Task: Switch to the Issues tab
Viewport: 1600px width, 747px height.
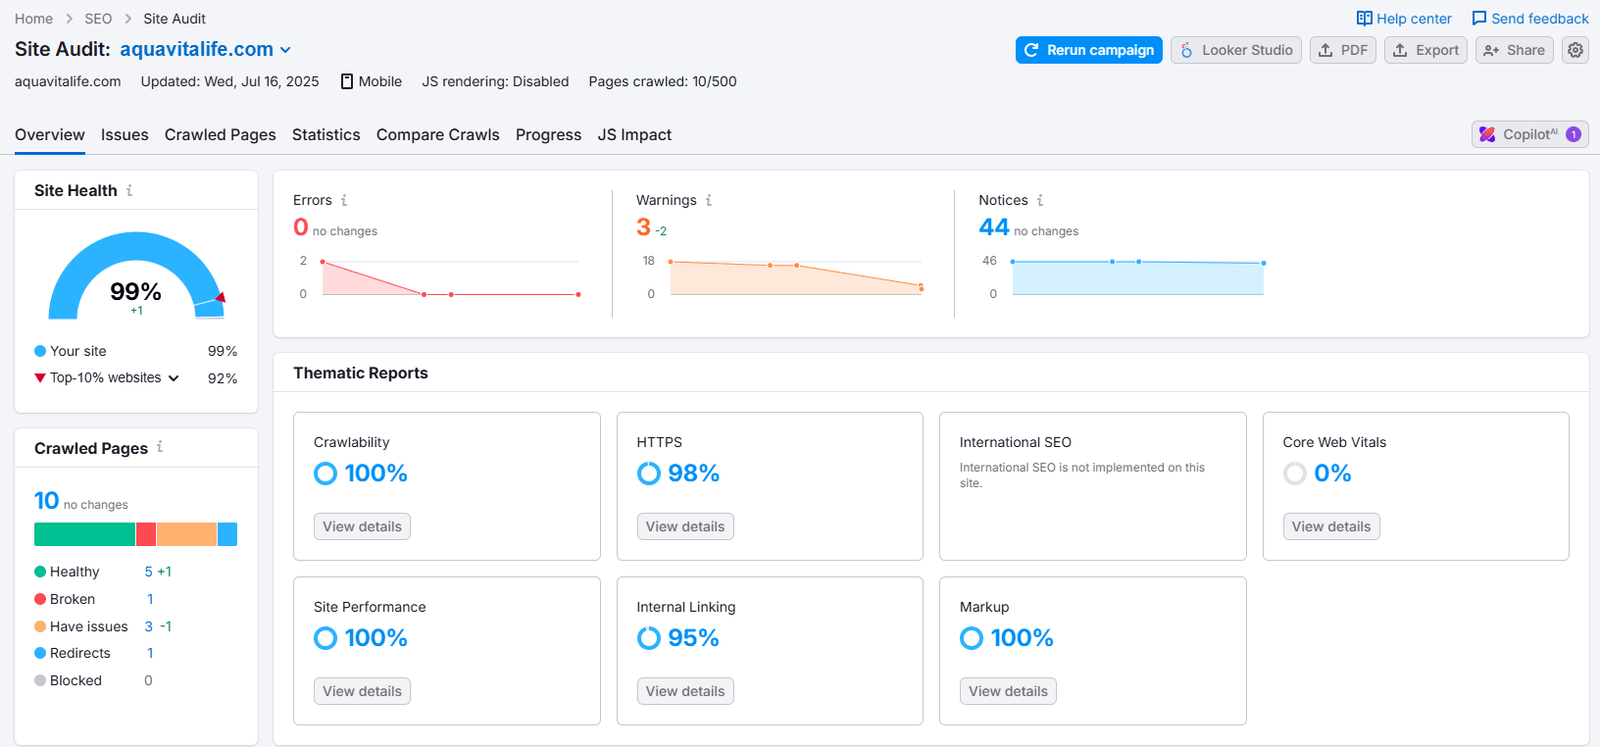Action: (x=125, y=134)
